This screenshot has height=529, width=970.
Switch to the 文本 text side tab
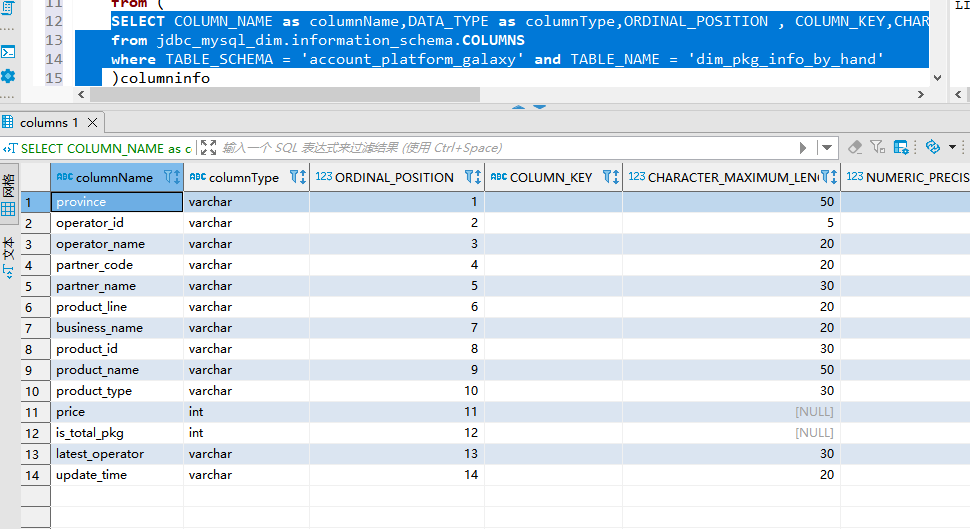[x=8, y=257]
